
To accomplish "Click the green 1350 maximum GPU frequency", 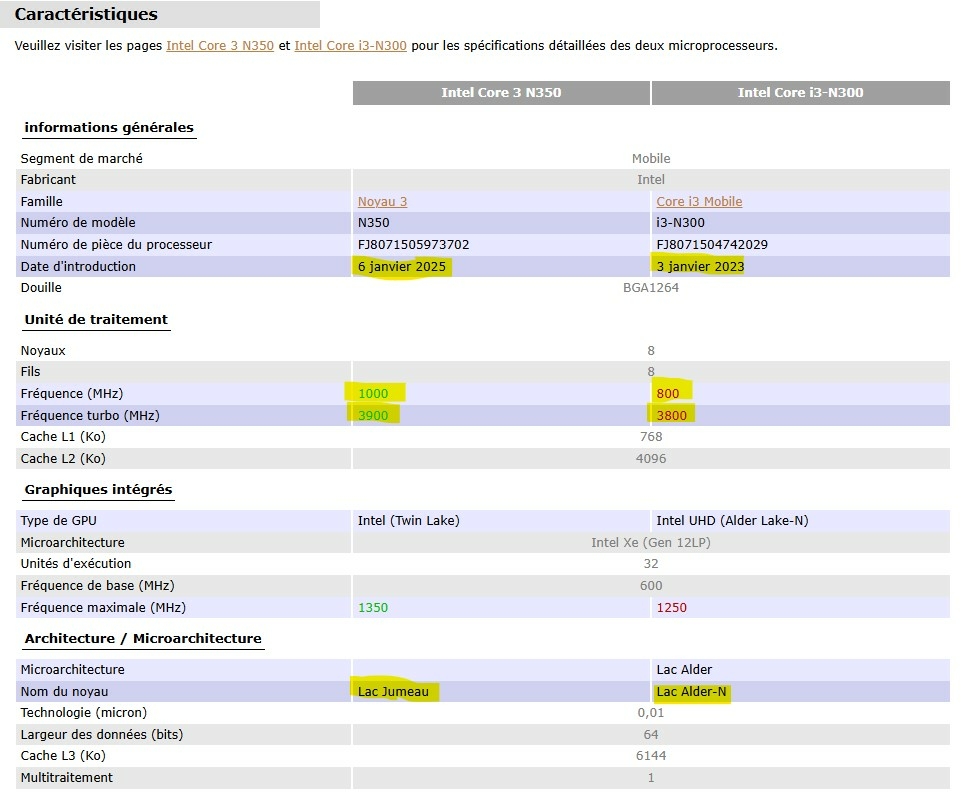I will (372, 607).
